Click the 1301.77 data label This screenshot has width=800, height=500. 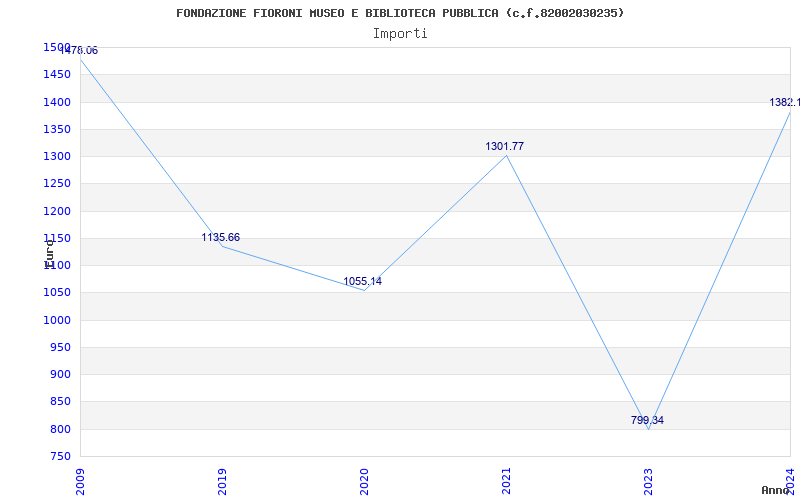click(505, 146)
